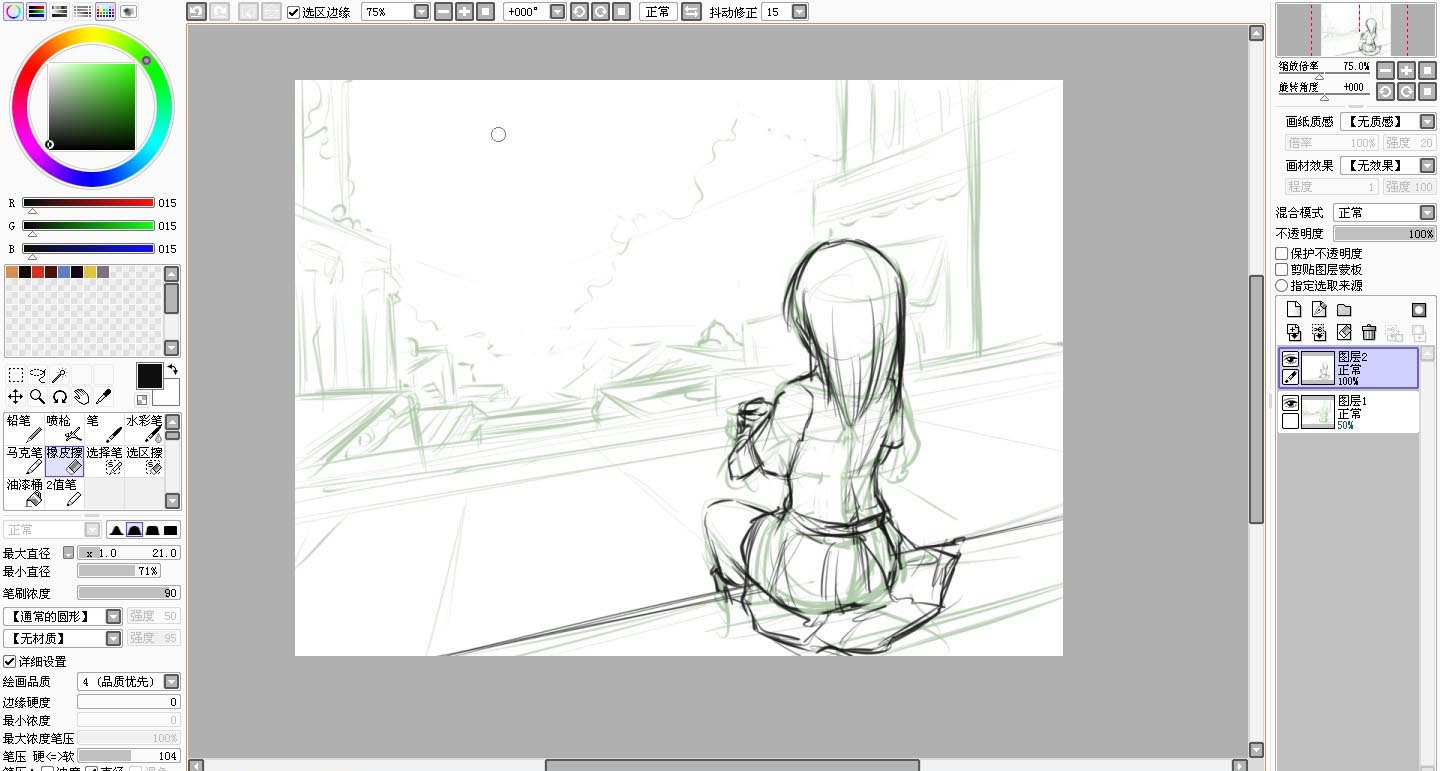Screen dimensions: 1440x771
Task: Toggle the 详细设置 checkbox
Action: click(x=9, y=662)
